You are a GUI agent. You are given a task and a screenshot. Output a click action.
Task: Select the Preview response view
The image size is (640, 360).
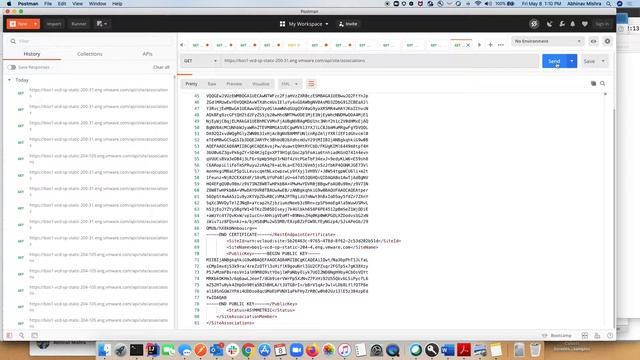point(234,84)
